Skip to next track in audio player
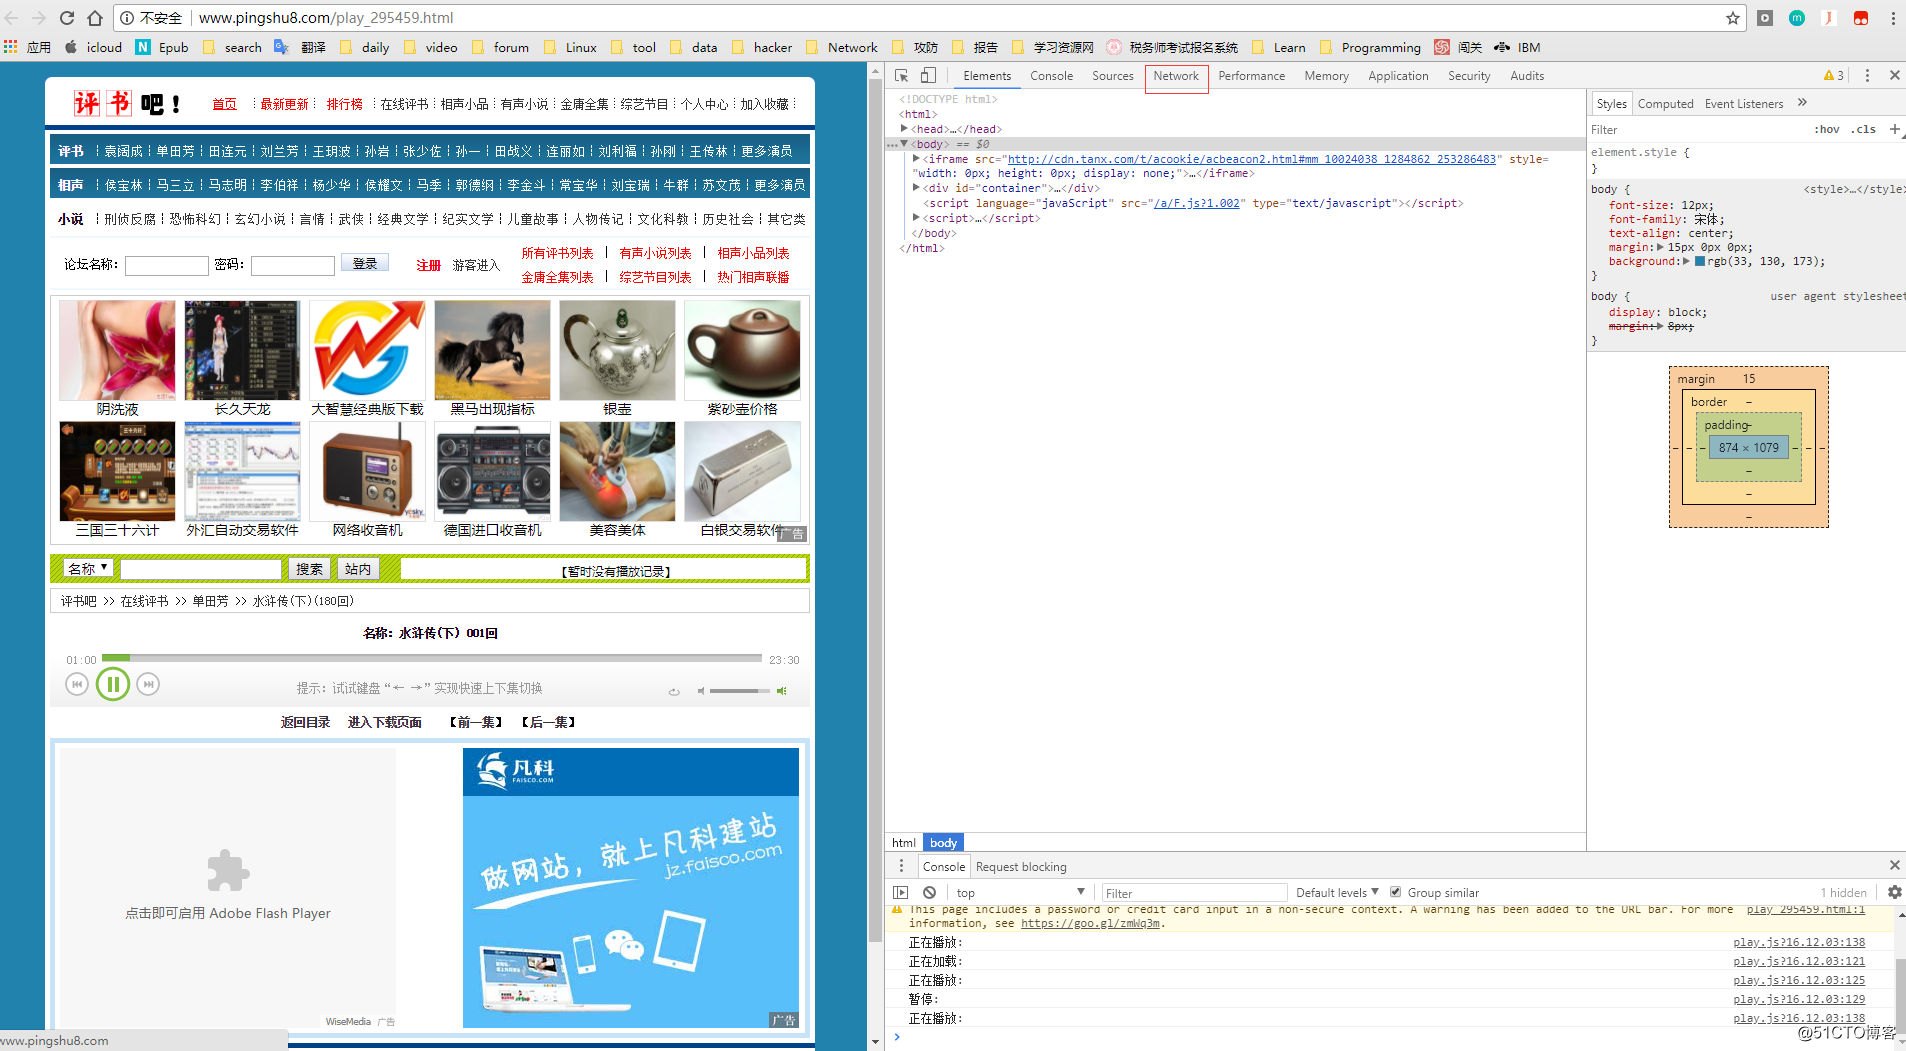Viewport: 1906px width, 1051px height. point(148,684)
